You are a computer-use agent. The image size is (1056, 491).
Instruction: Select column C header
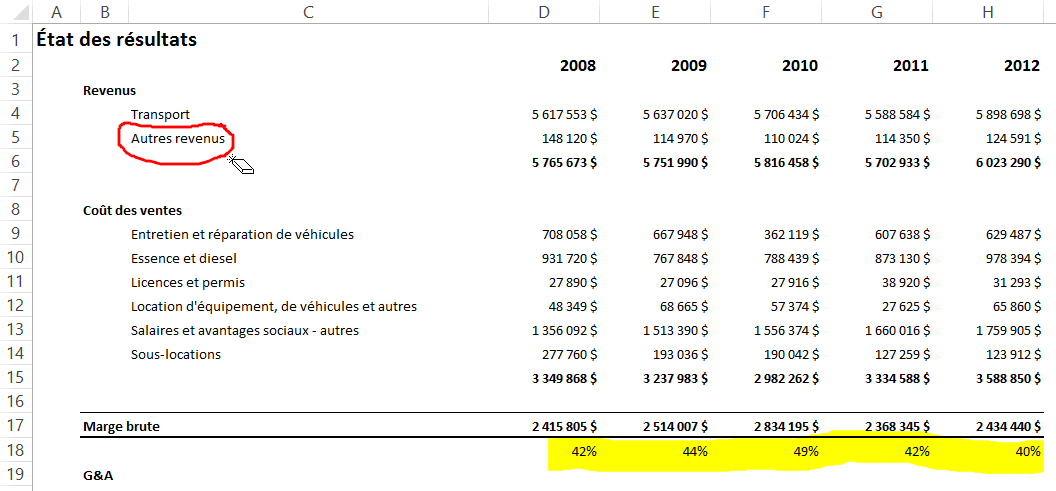[308, 12]
